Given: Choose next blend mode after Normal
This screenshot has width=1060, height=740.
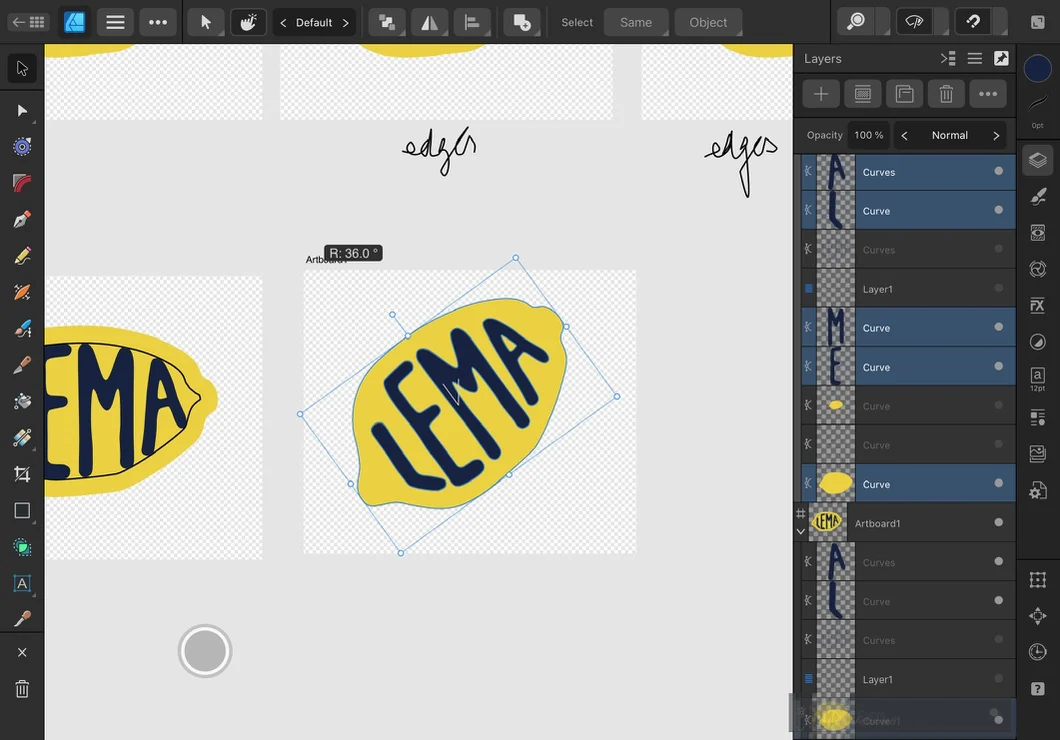Looking at the screenshot, I should pyautogui.click(x=996, y=135).
